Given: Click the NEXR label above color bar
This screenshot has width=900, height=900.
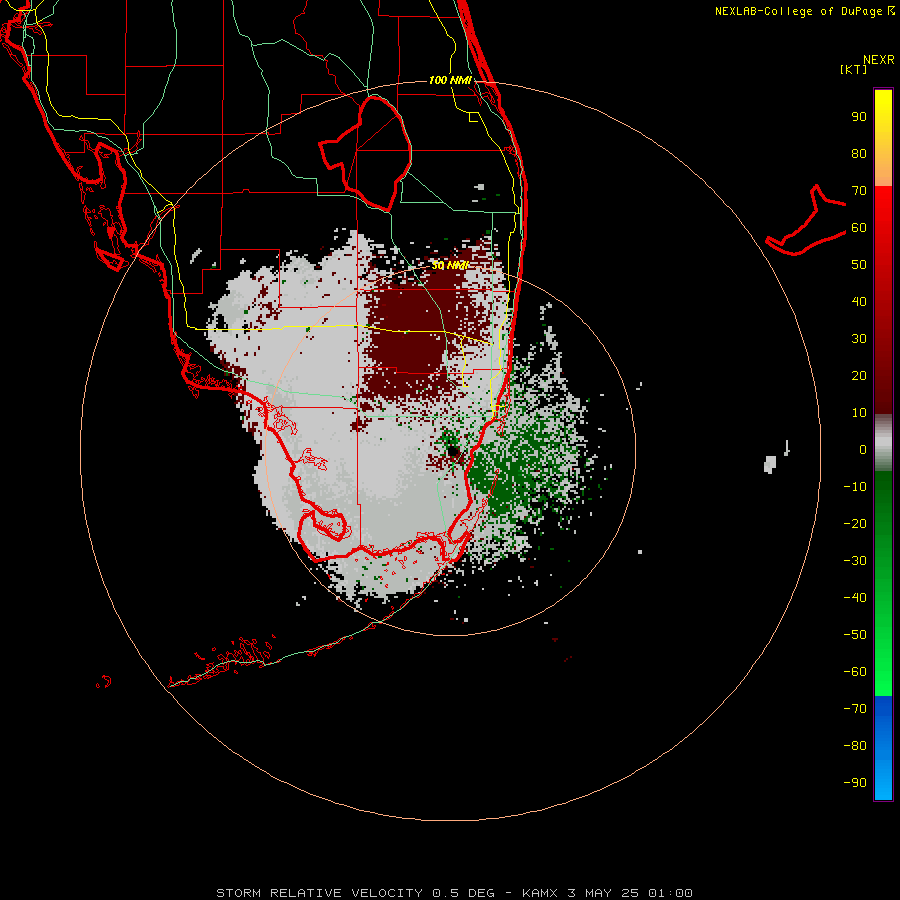Looking at the screenshot, I should click(x=878, y=60).
